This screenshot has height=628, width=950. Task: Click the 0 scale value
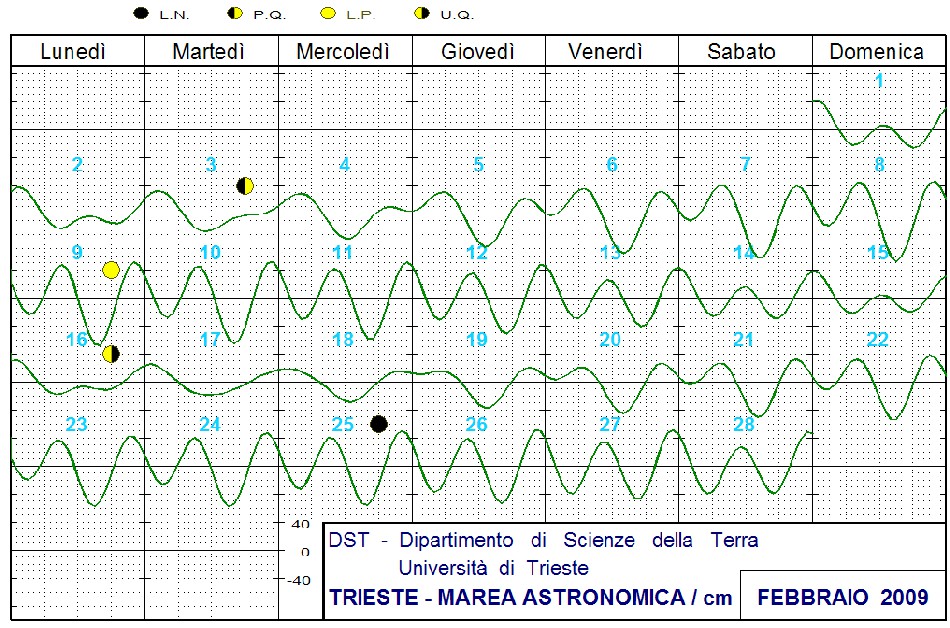pos(305,552)
